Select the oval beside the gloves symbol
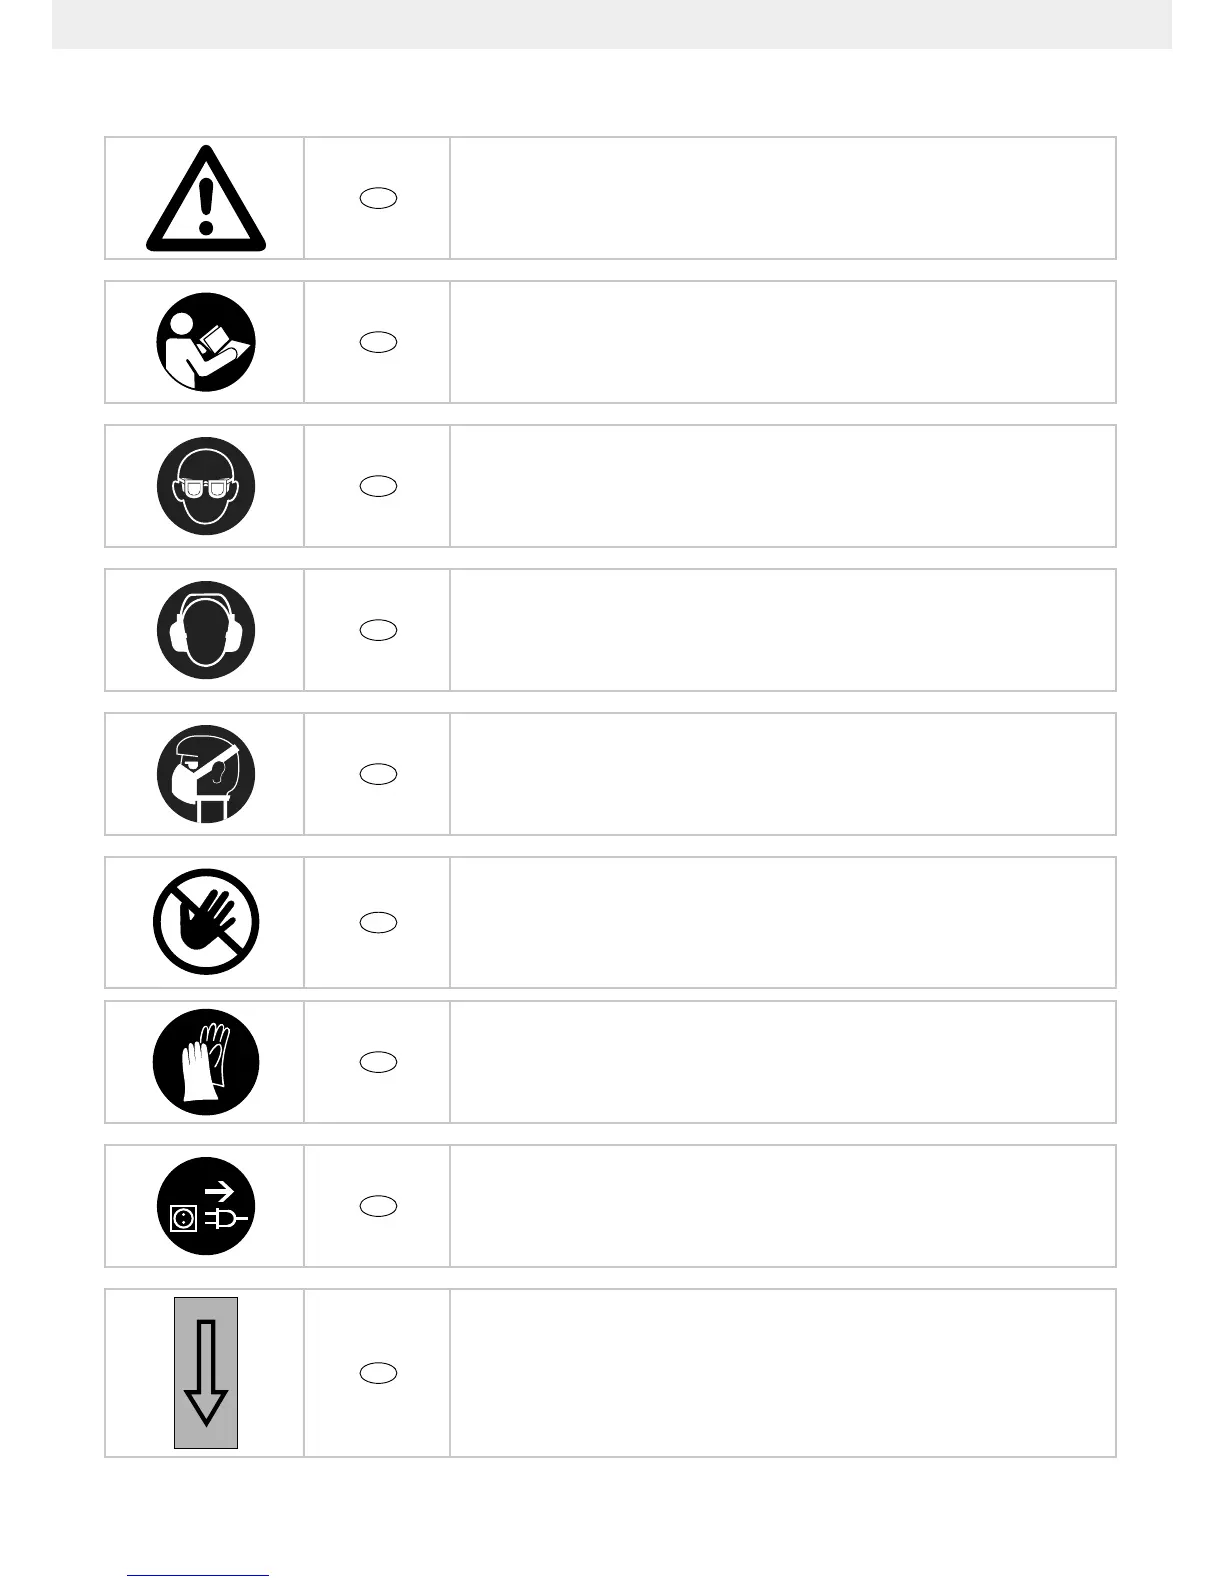 [378, 1062]
